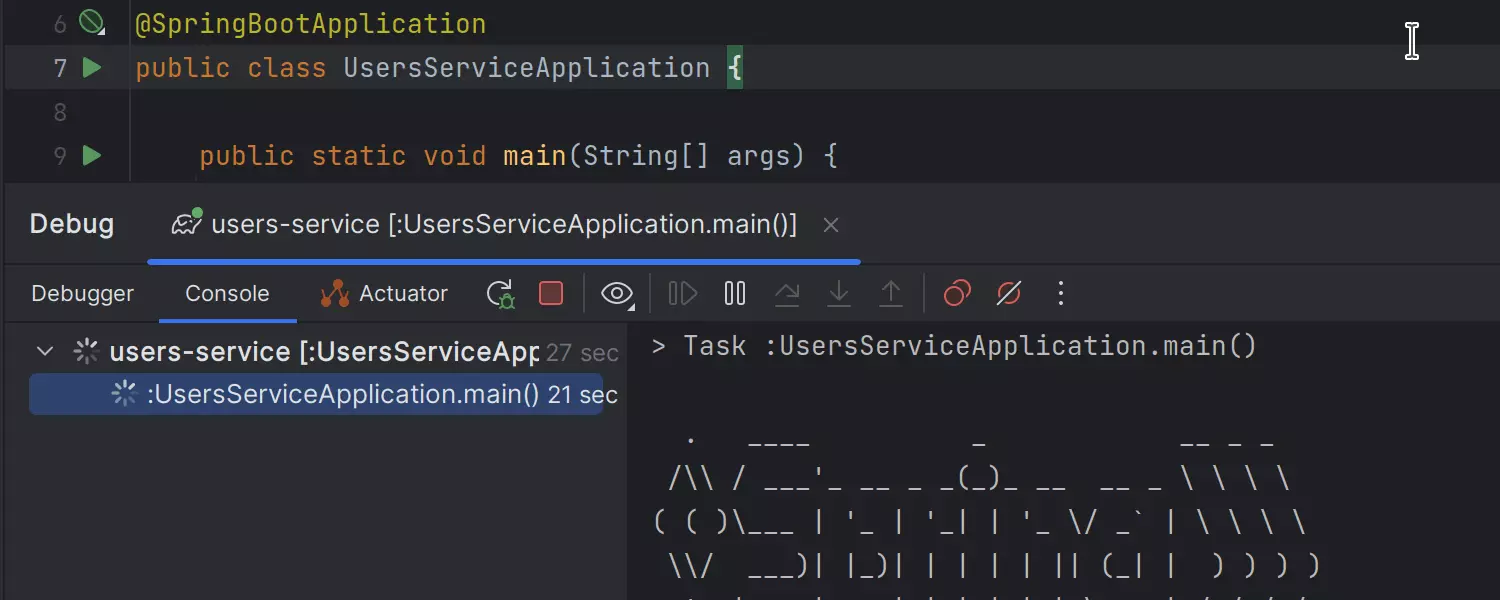The width and height of the screenshot is (1500, 600).
Task: Select the :UsersServiceApplication.main() task row
Action: (342, 395)
